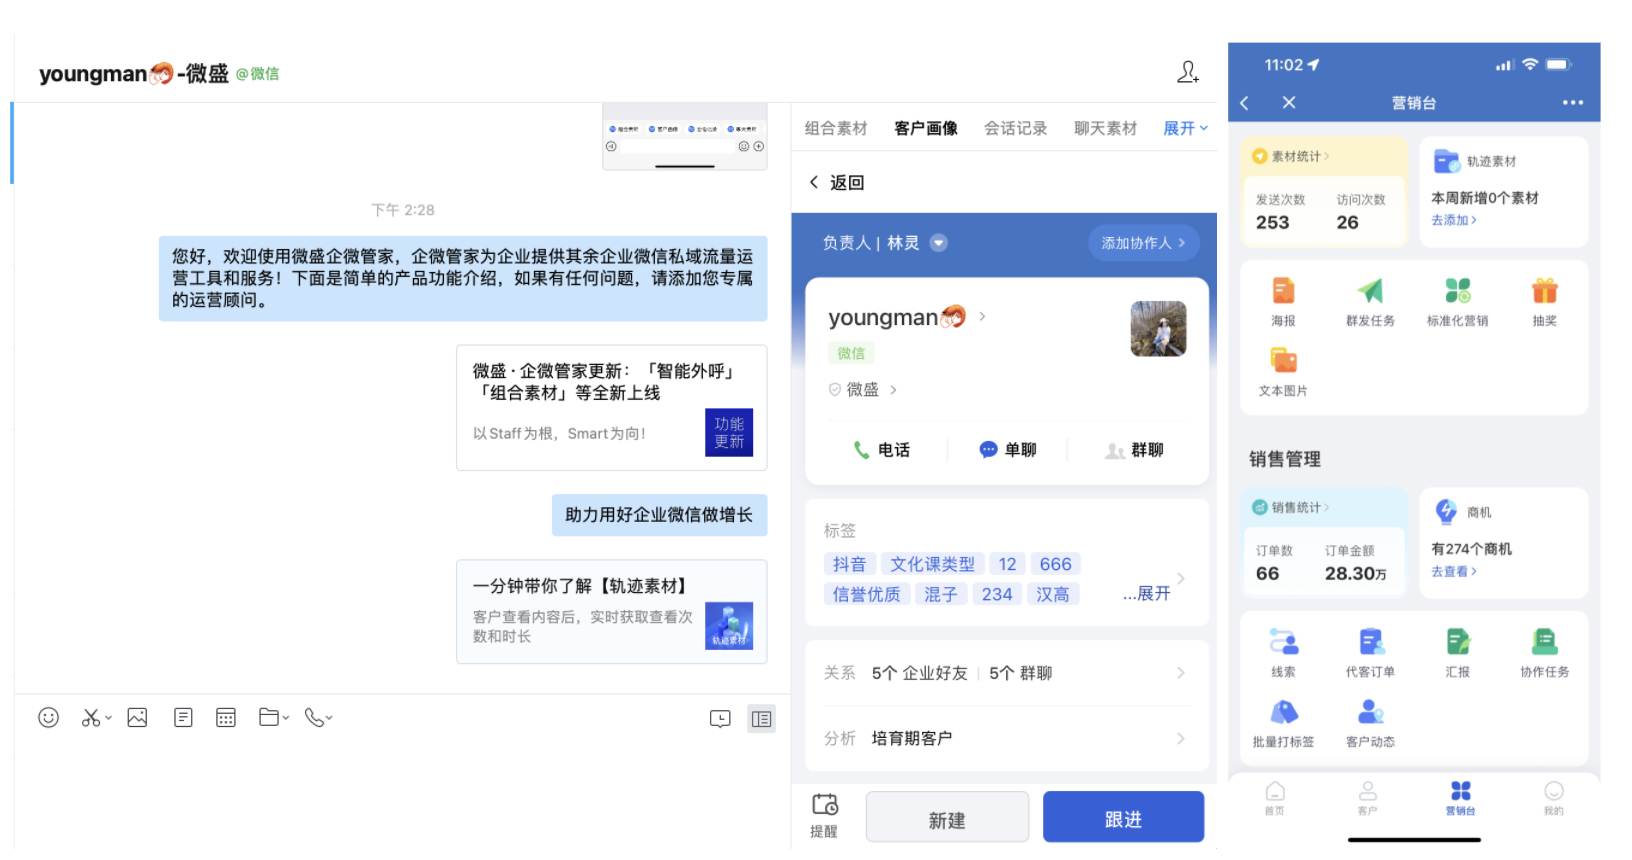This screenshot has height=860, width=1632.
Task: Open the youngman customer avatar photo
Action: coord(1158,328)
